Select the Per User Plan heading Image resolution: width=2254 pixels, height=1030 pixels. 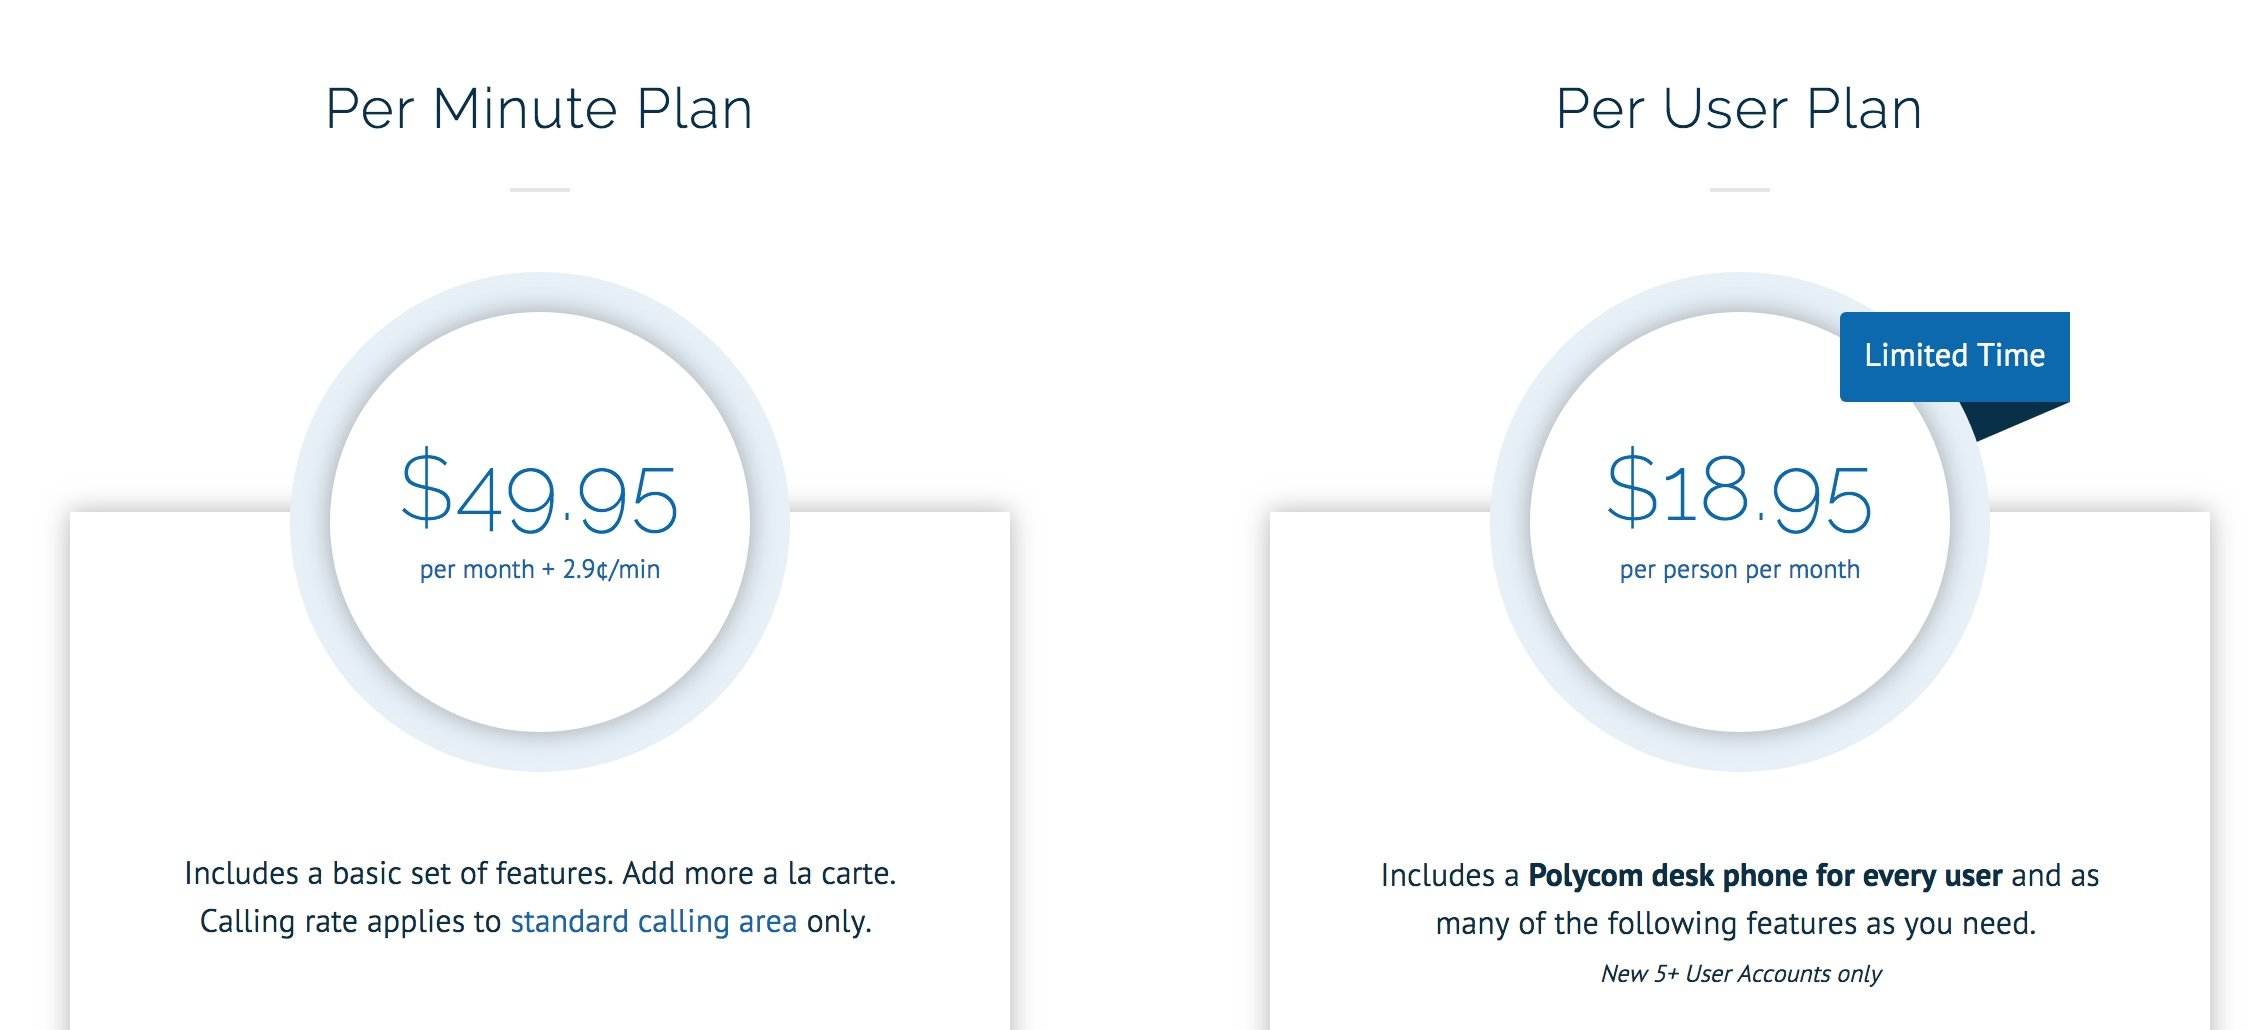pos(1738,109)
